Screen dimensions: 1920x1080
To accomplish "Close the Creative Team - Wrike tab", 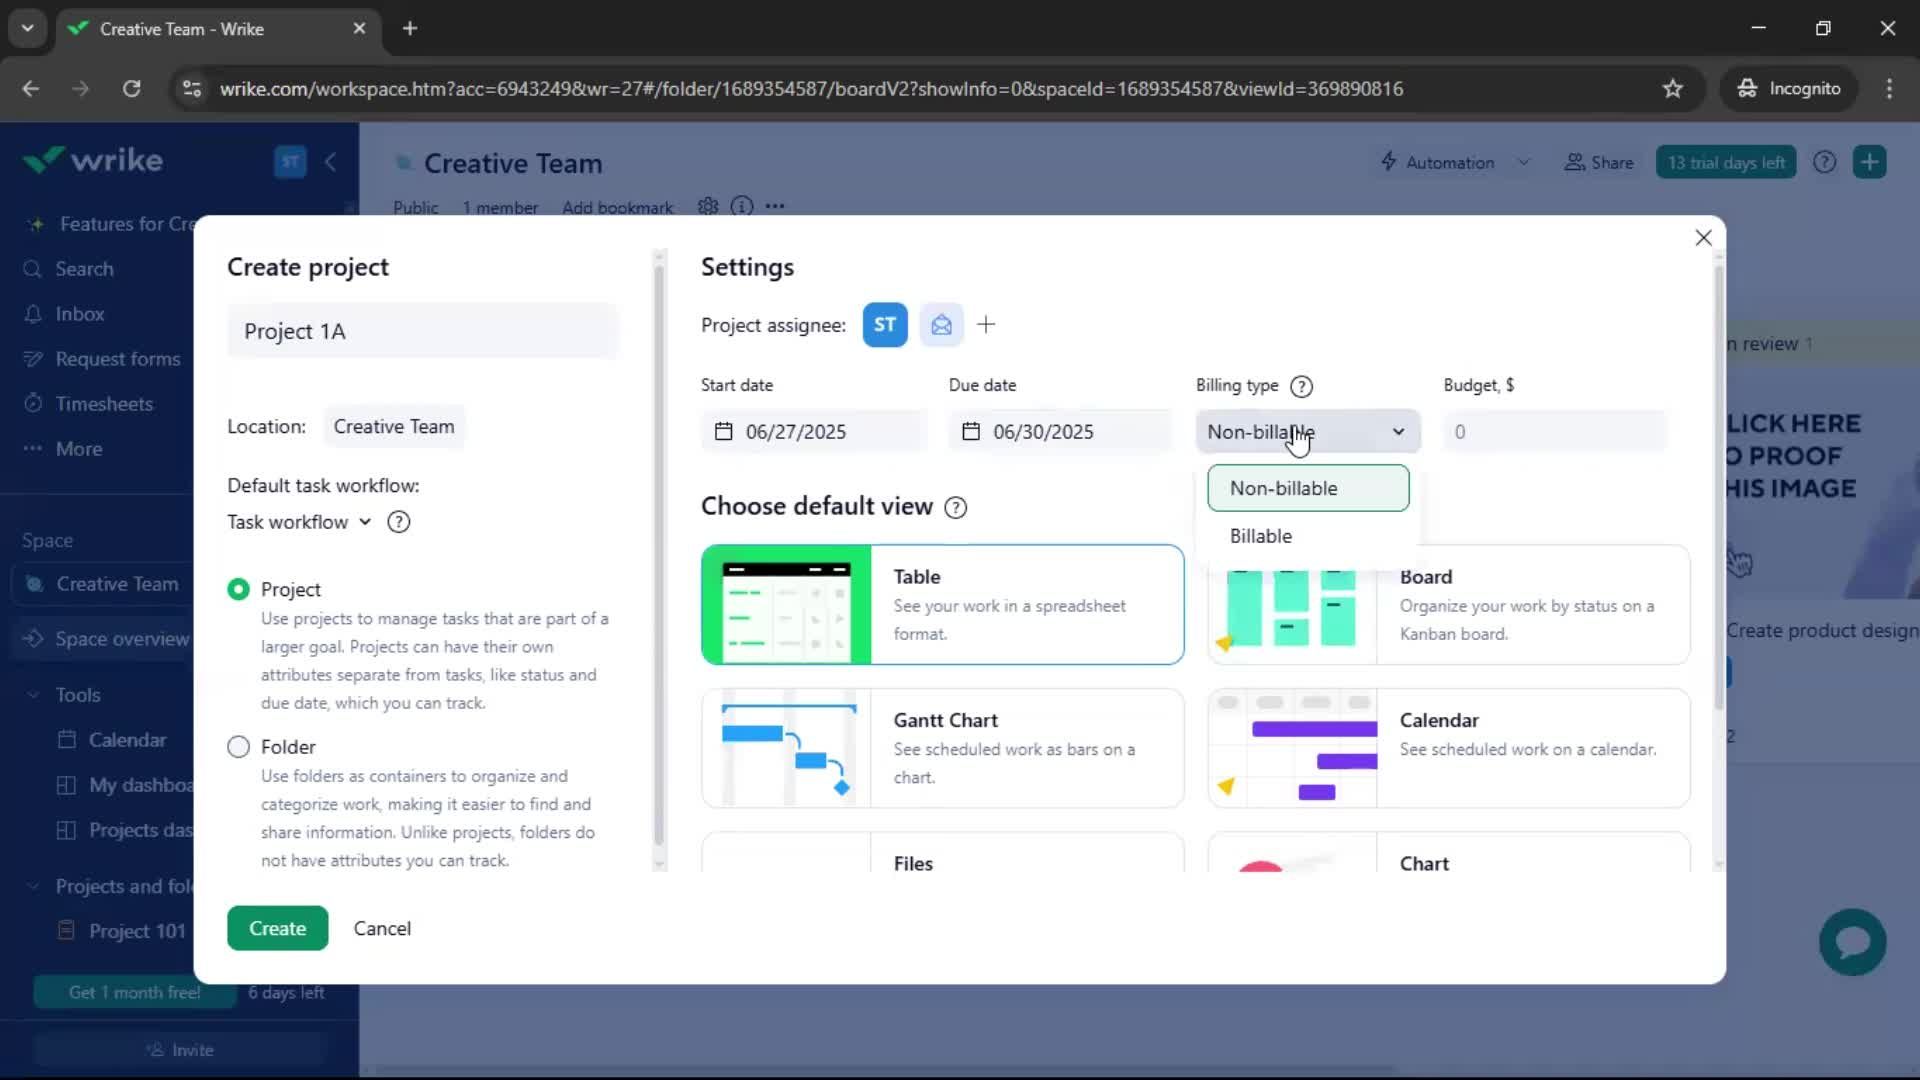I will coord(359,29).
